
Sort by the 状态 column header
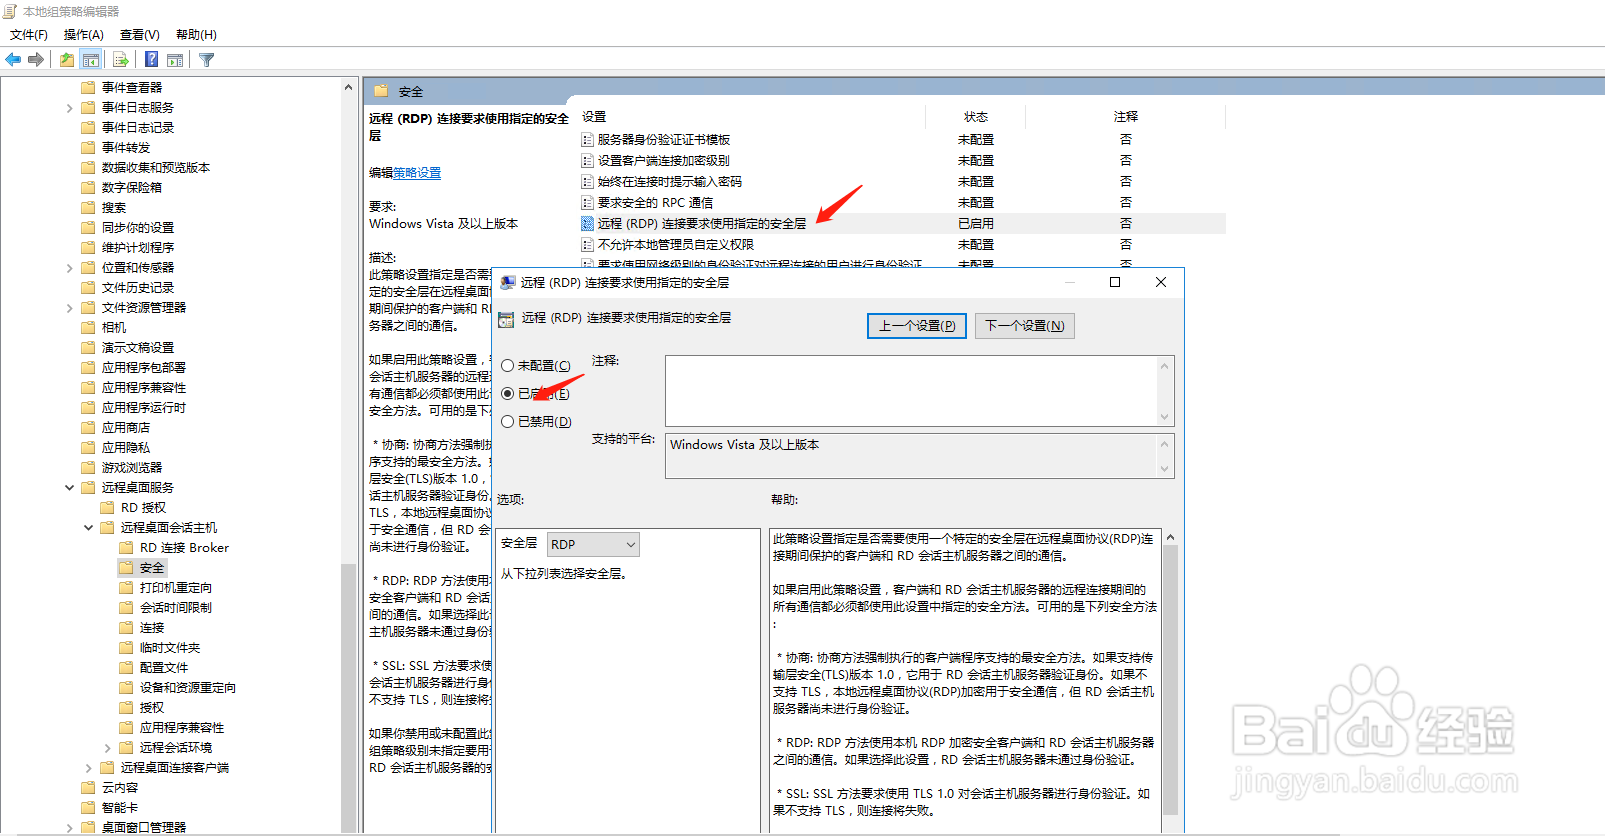[x=976, y=117]
